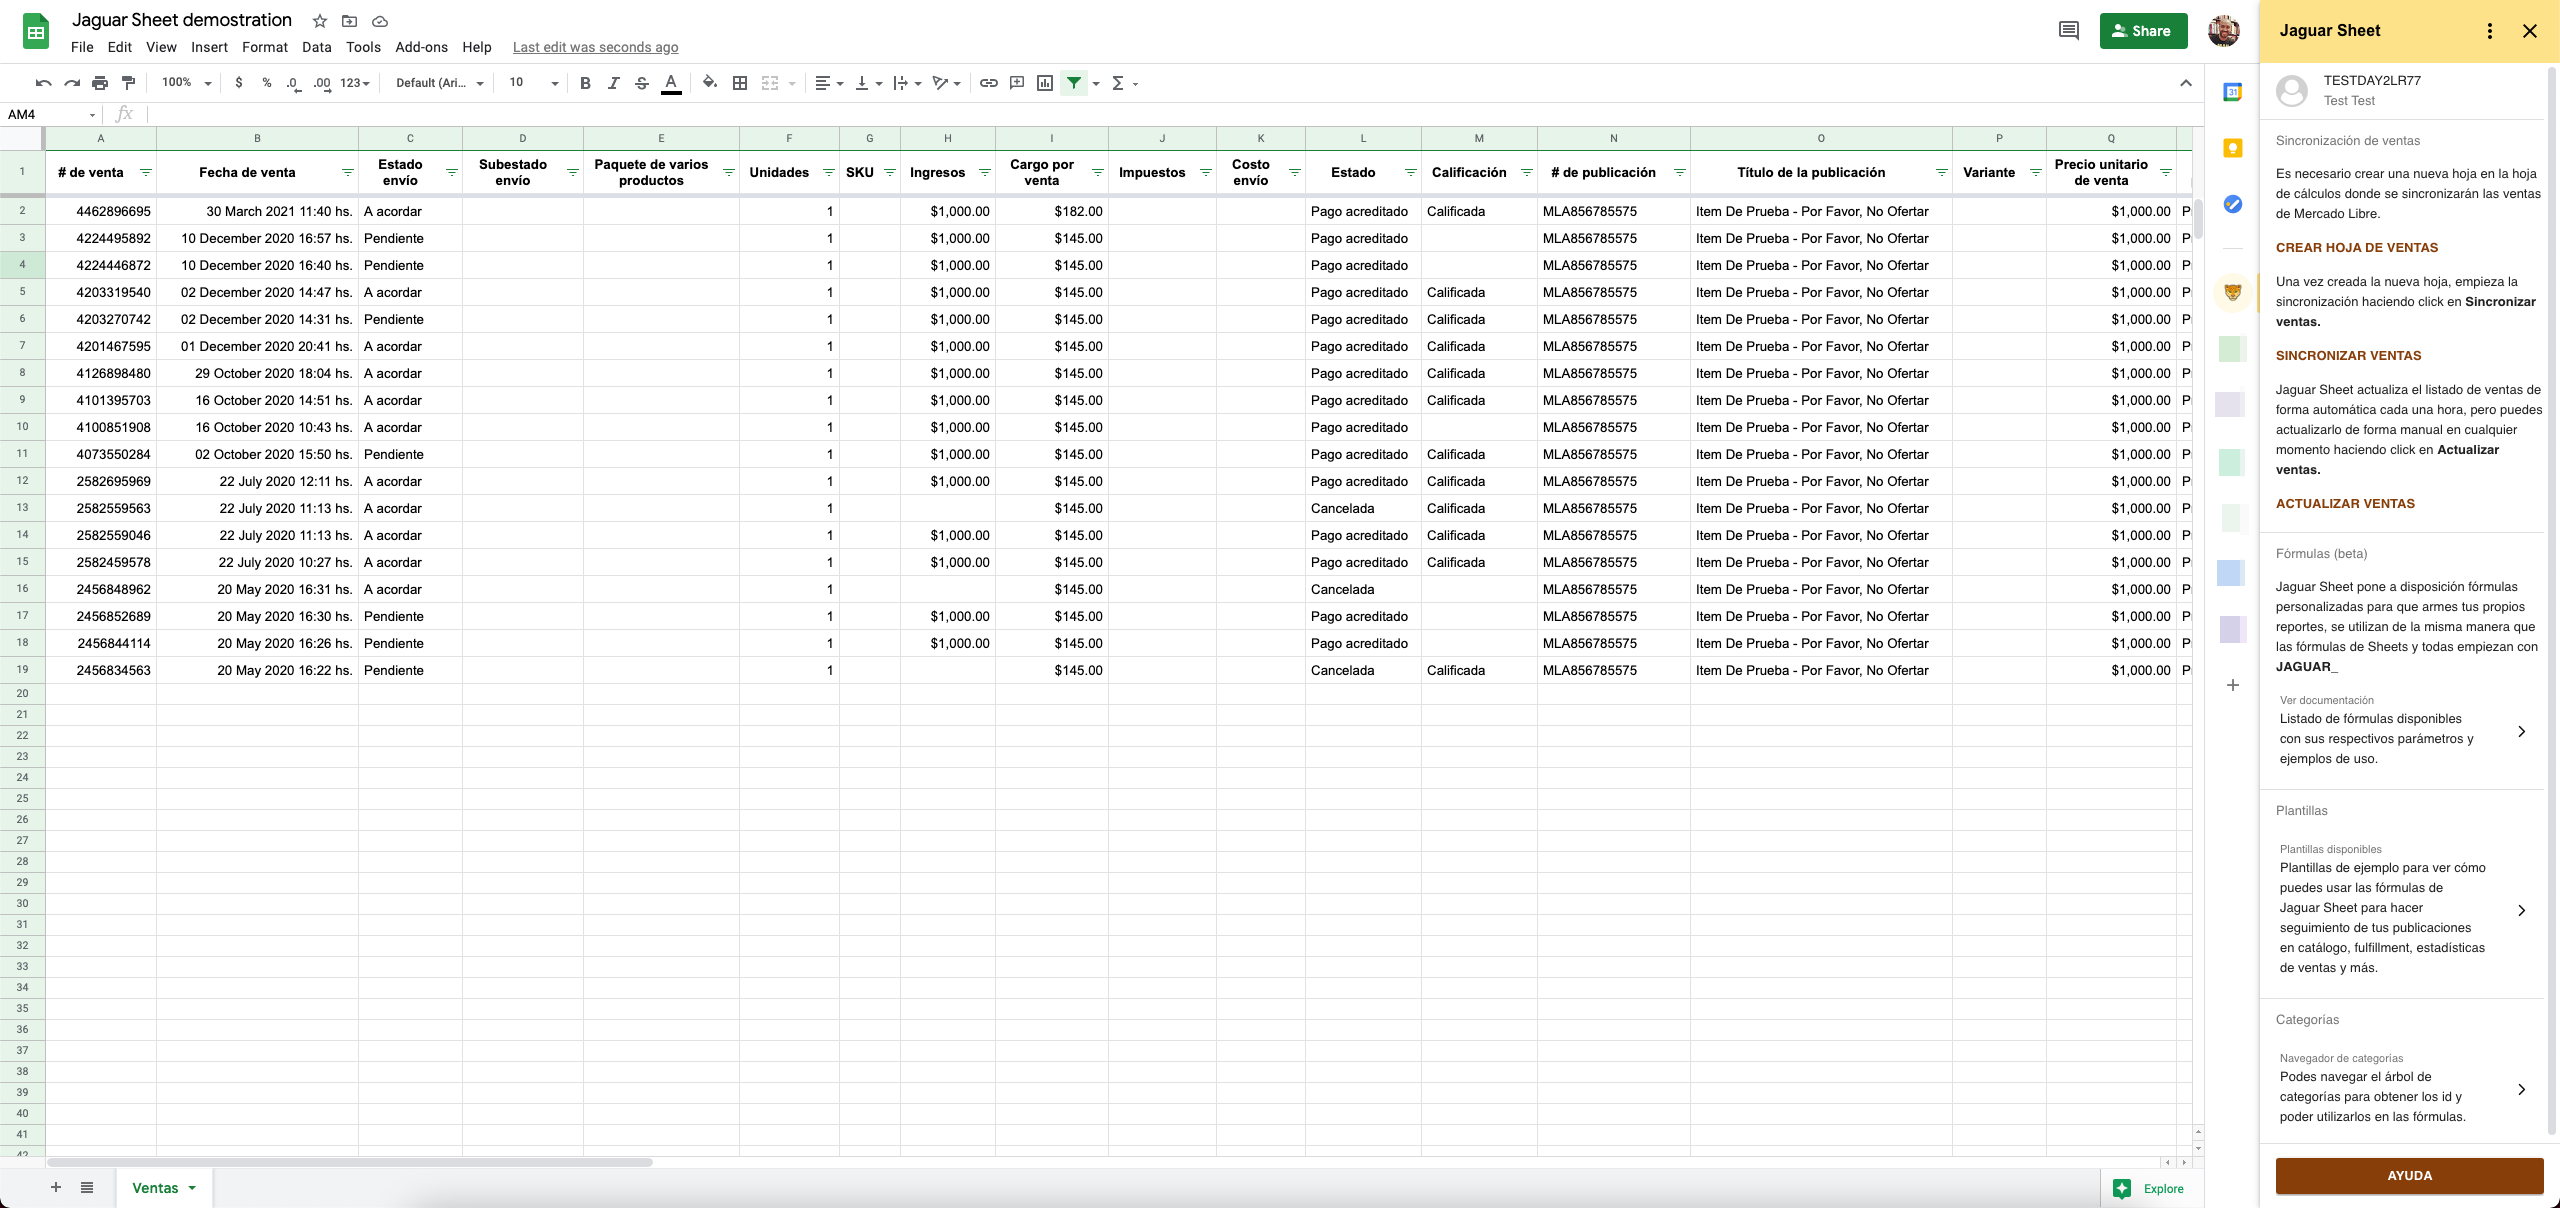This screenshot has height=1208, width=2560.
Task: Open Google Calendar from the side panel
Action: 2232,92
